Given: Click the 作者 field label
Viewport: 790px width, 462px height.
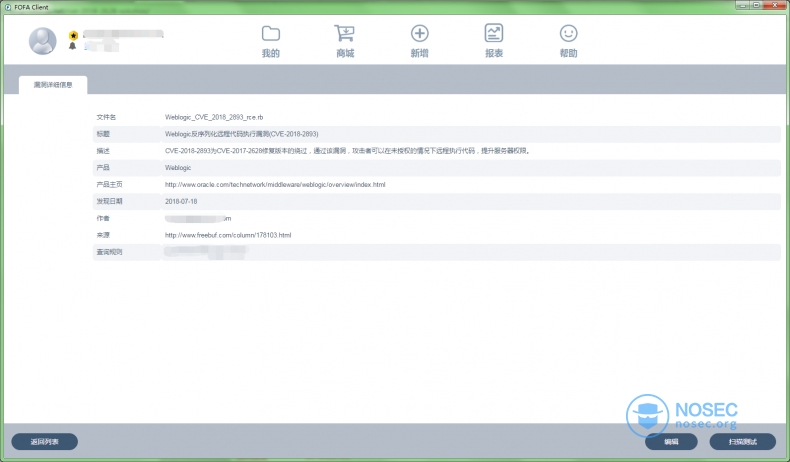Looking at the screenshot, I should click(103, 218).
